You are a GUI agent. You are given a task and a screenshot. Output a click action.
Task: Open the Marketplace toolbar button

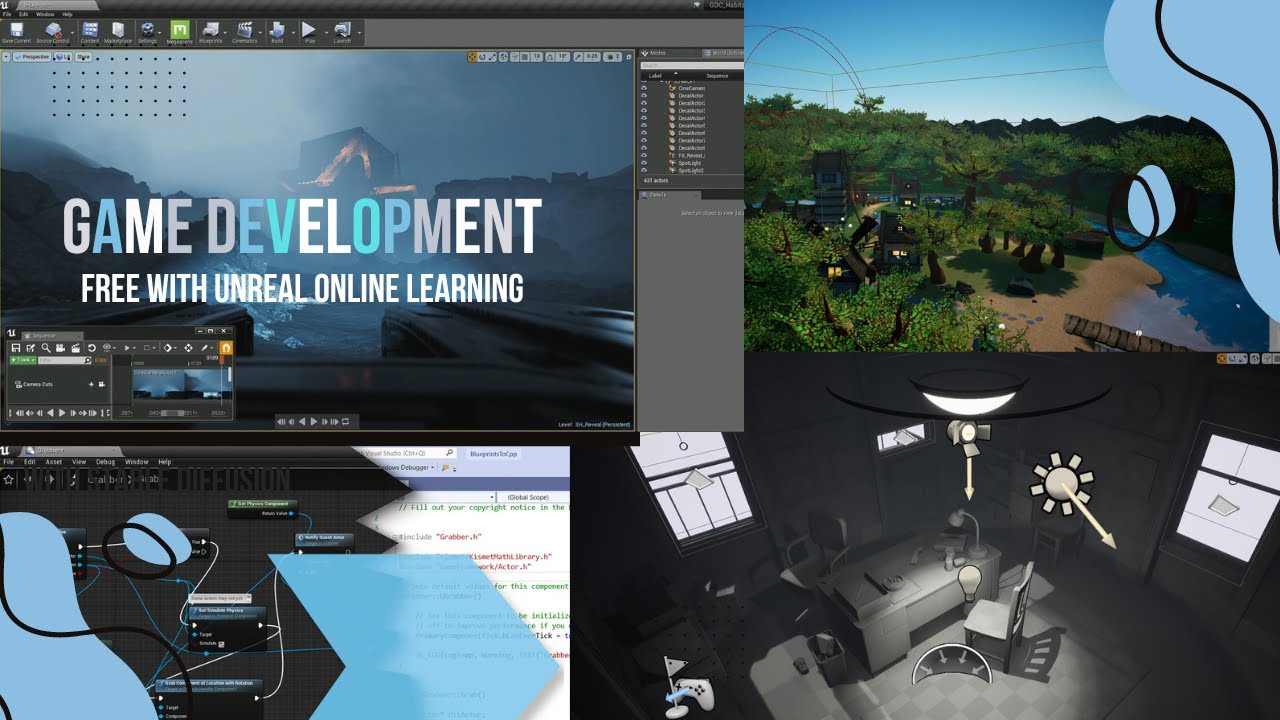[x=118, y=31]
